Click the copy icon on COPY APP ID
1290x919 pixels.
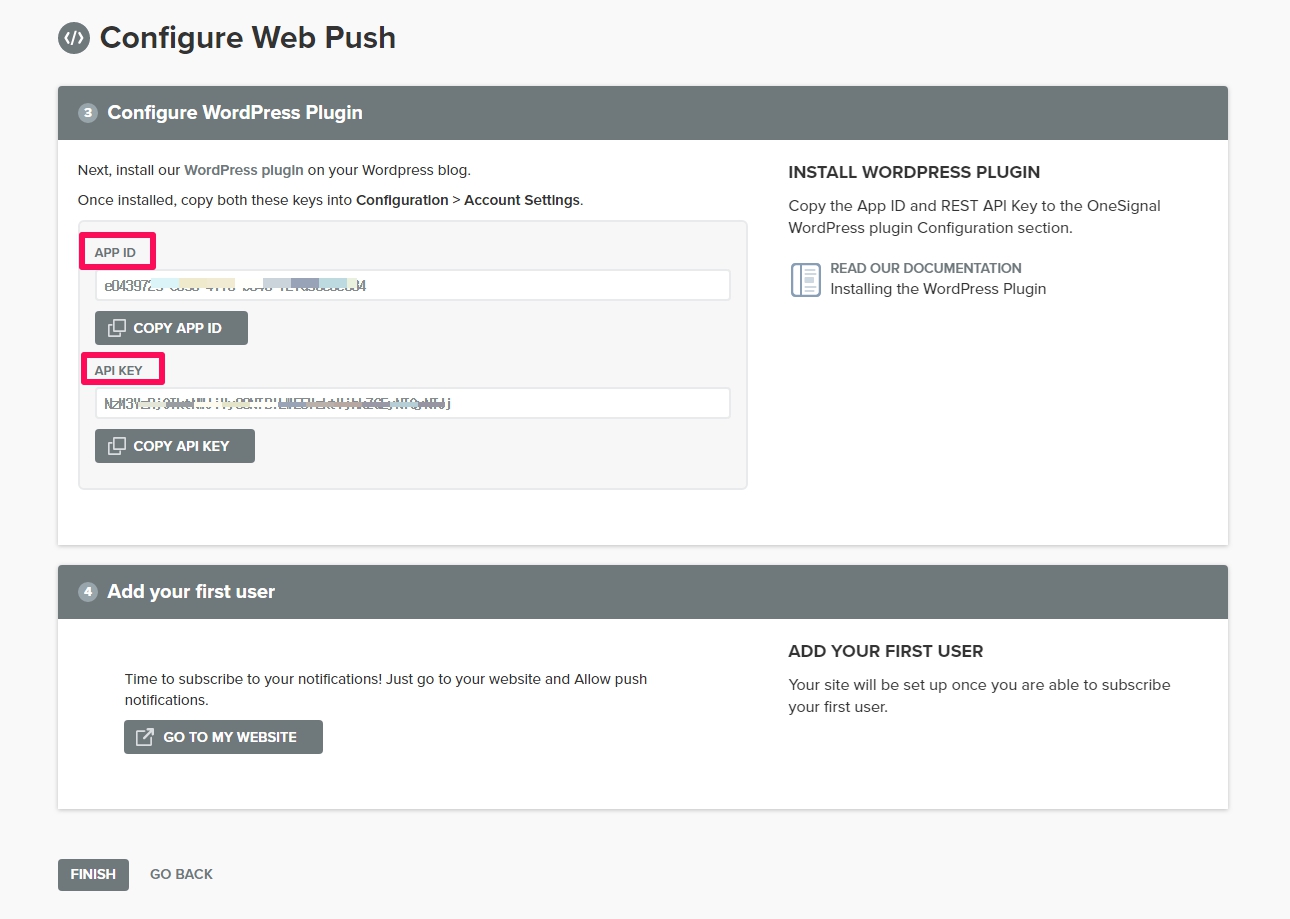click(x=117, y=328)
